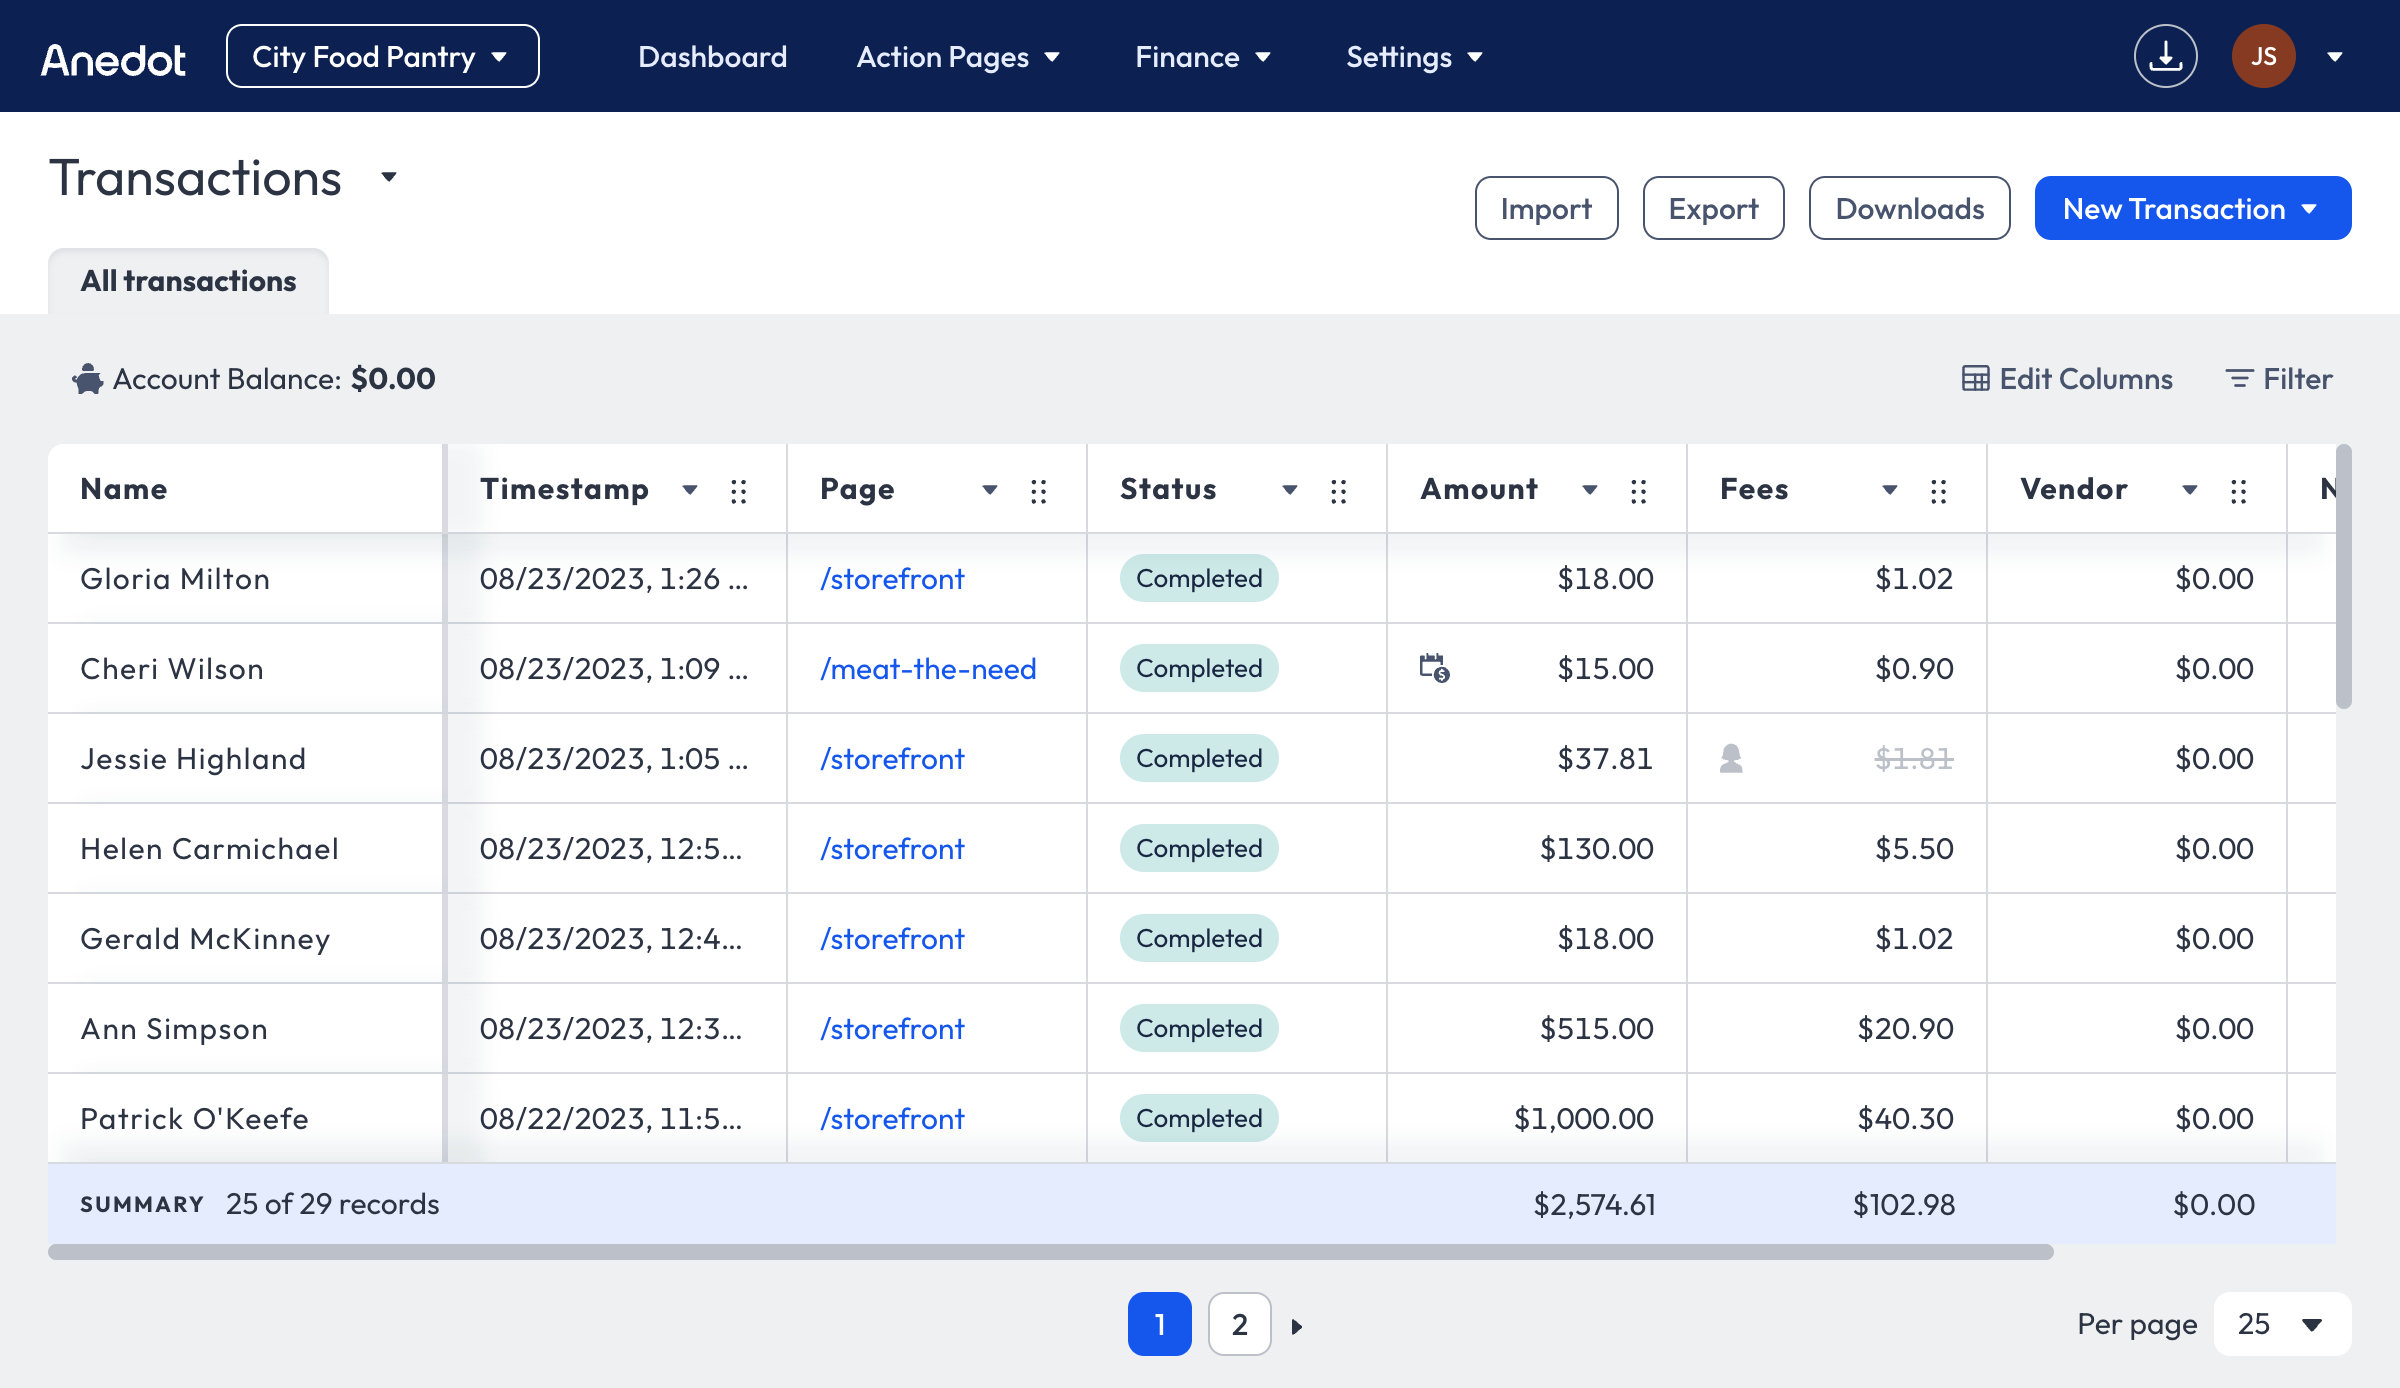The height and width of the screenshot is (1388, 2400).
Task: Go to page 2 of results
Action: (1239, 1325)
